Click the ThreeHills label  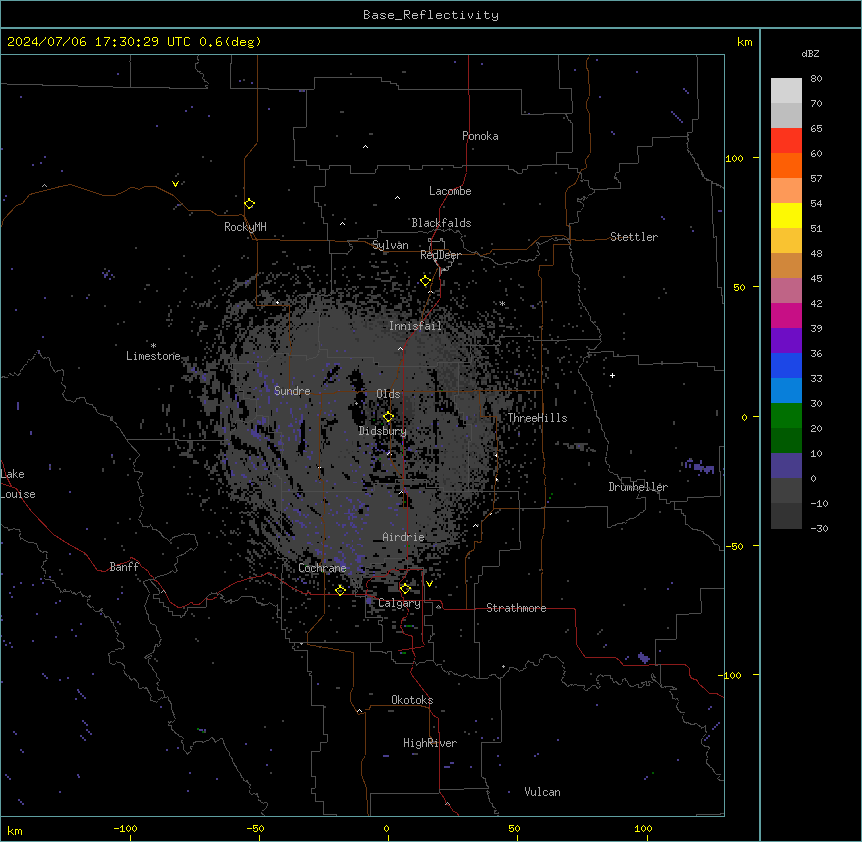tap(538, 418)
